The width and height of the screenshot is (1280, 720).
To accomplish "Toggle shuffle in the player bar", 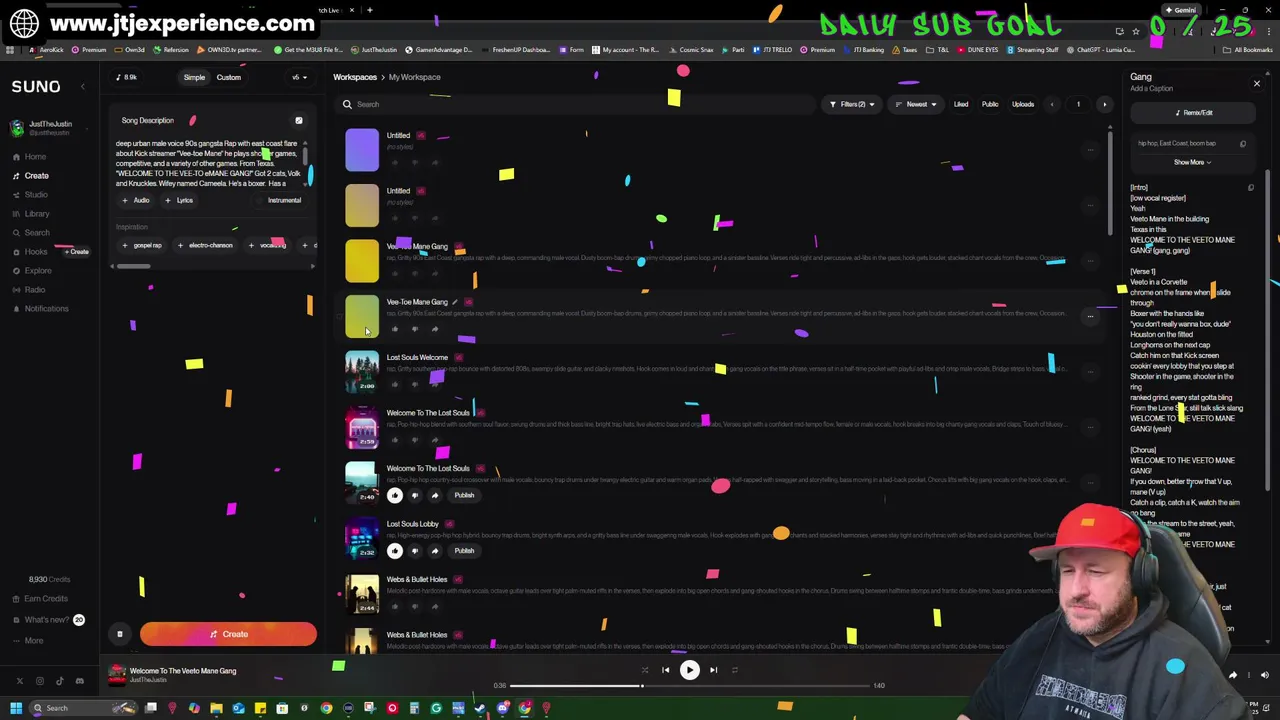I will coord(644,670).
